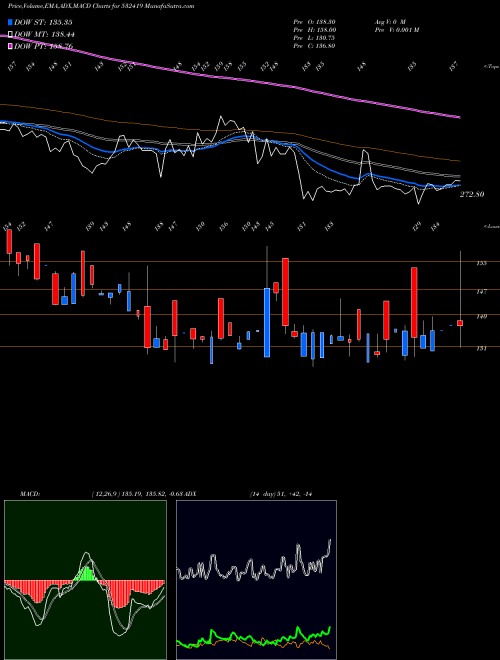Click the (14 day) 51, +42, -14 ADX values
Image resolution: width=500 pixels, height=660 pixels.
pyautogui.click(x=281, y=494)
